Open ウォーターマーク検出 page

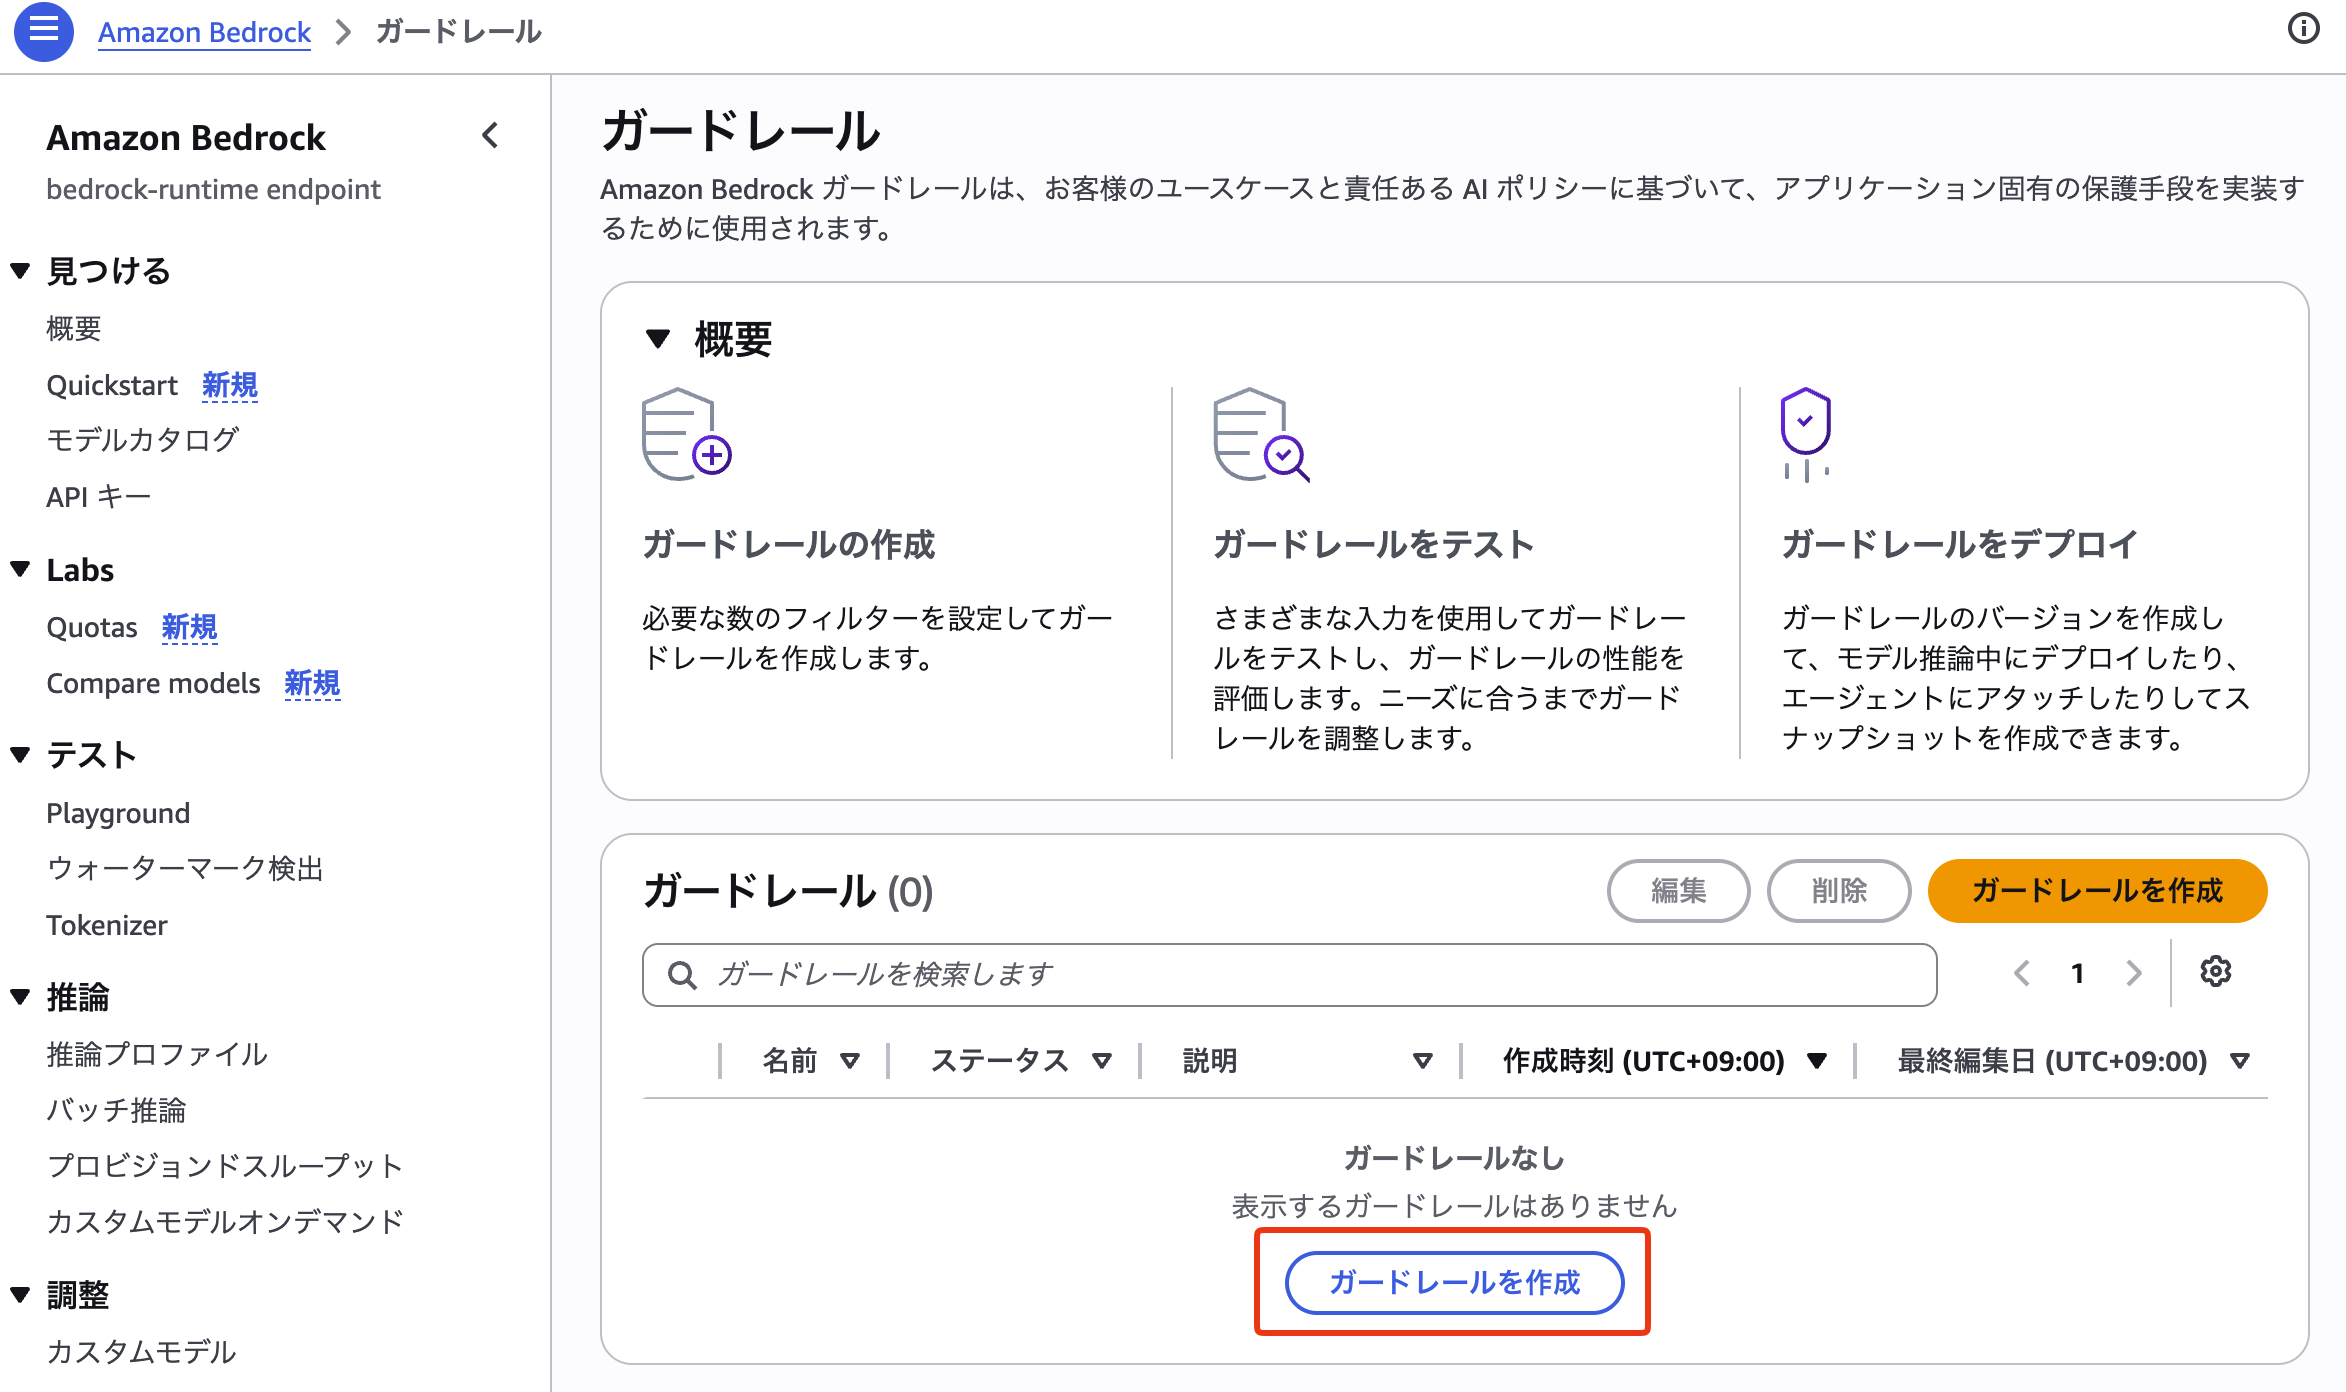(185, 868)
